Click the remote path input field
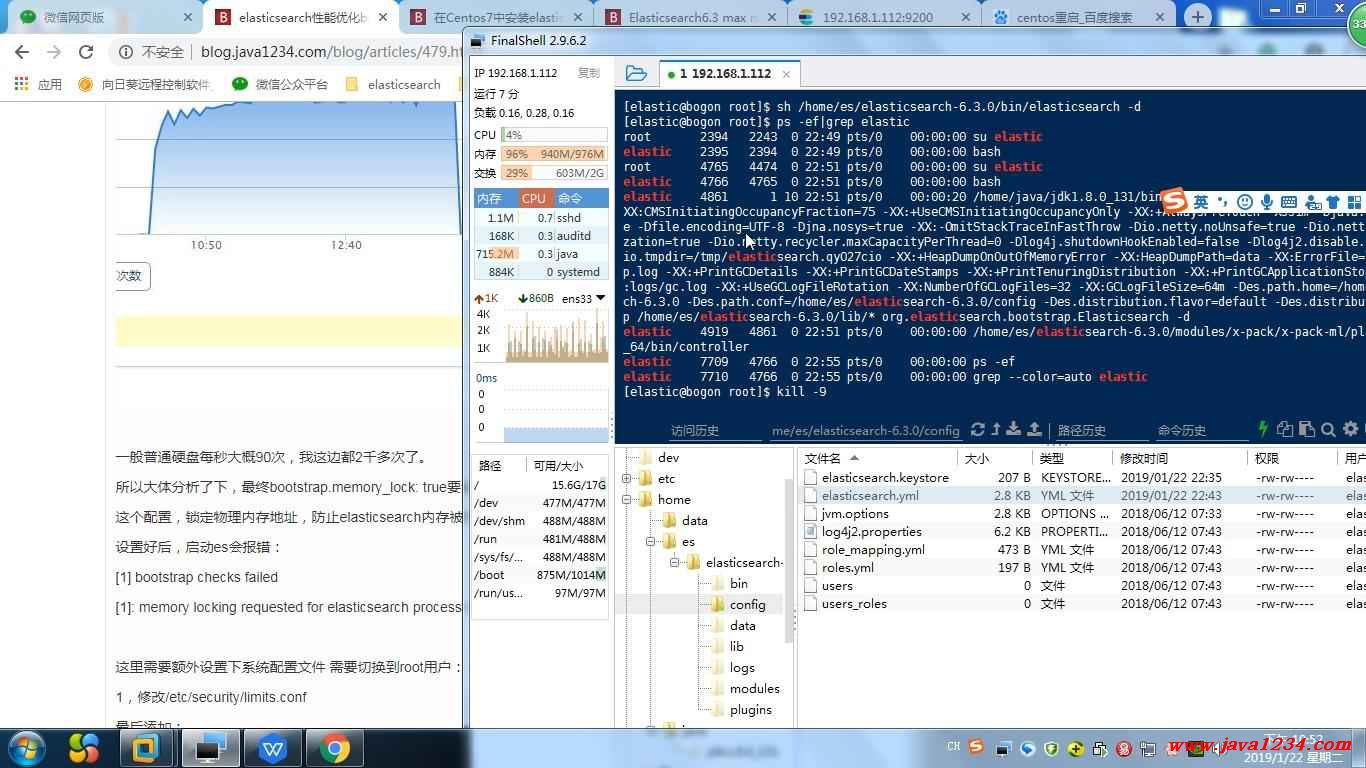Viewport: 1366px width, 768px height. pos(866,430)
